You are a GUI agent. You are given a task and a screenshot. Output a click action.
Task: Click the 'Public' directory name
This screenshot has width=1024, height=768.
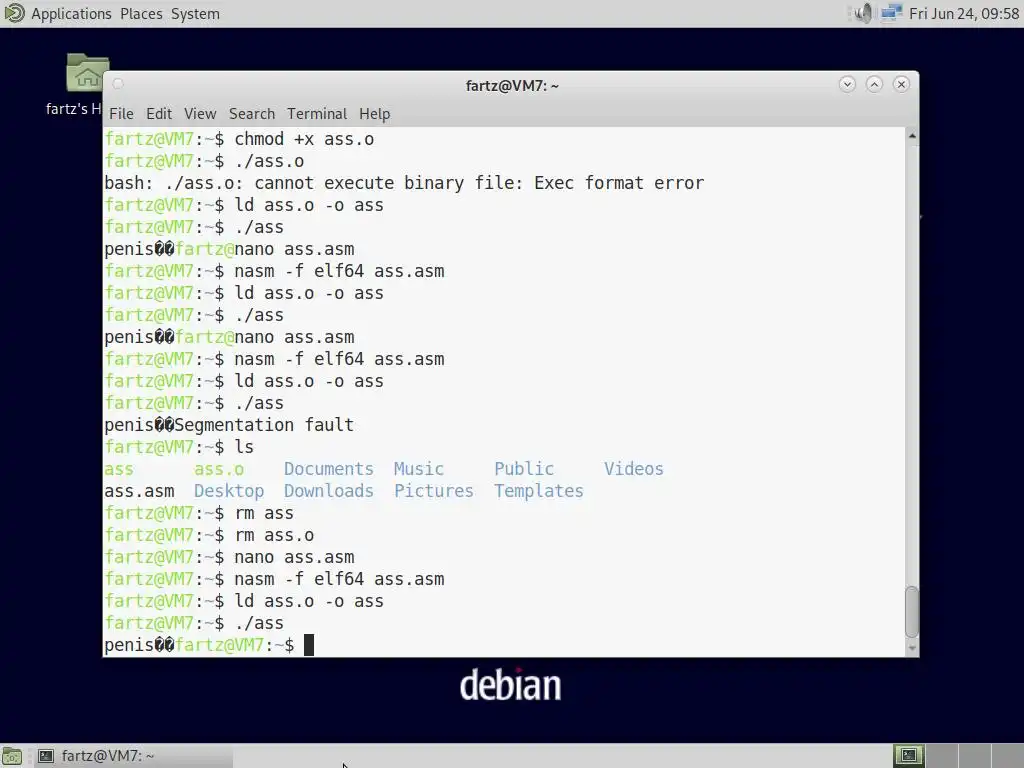[x=524, y=469]
